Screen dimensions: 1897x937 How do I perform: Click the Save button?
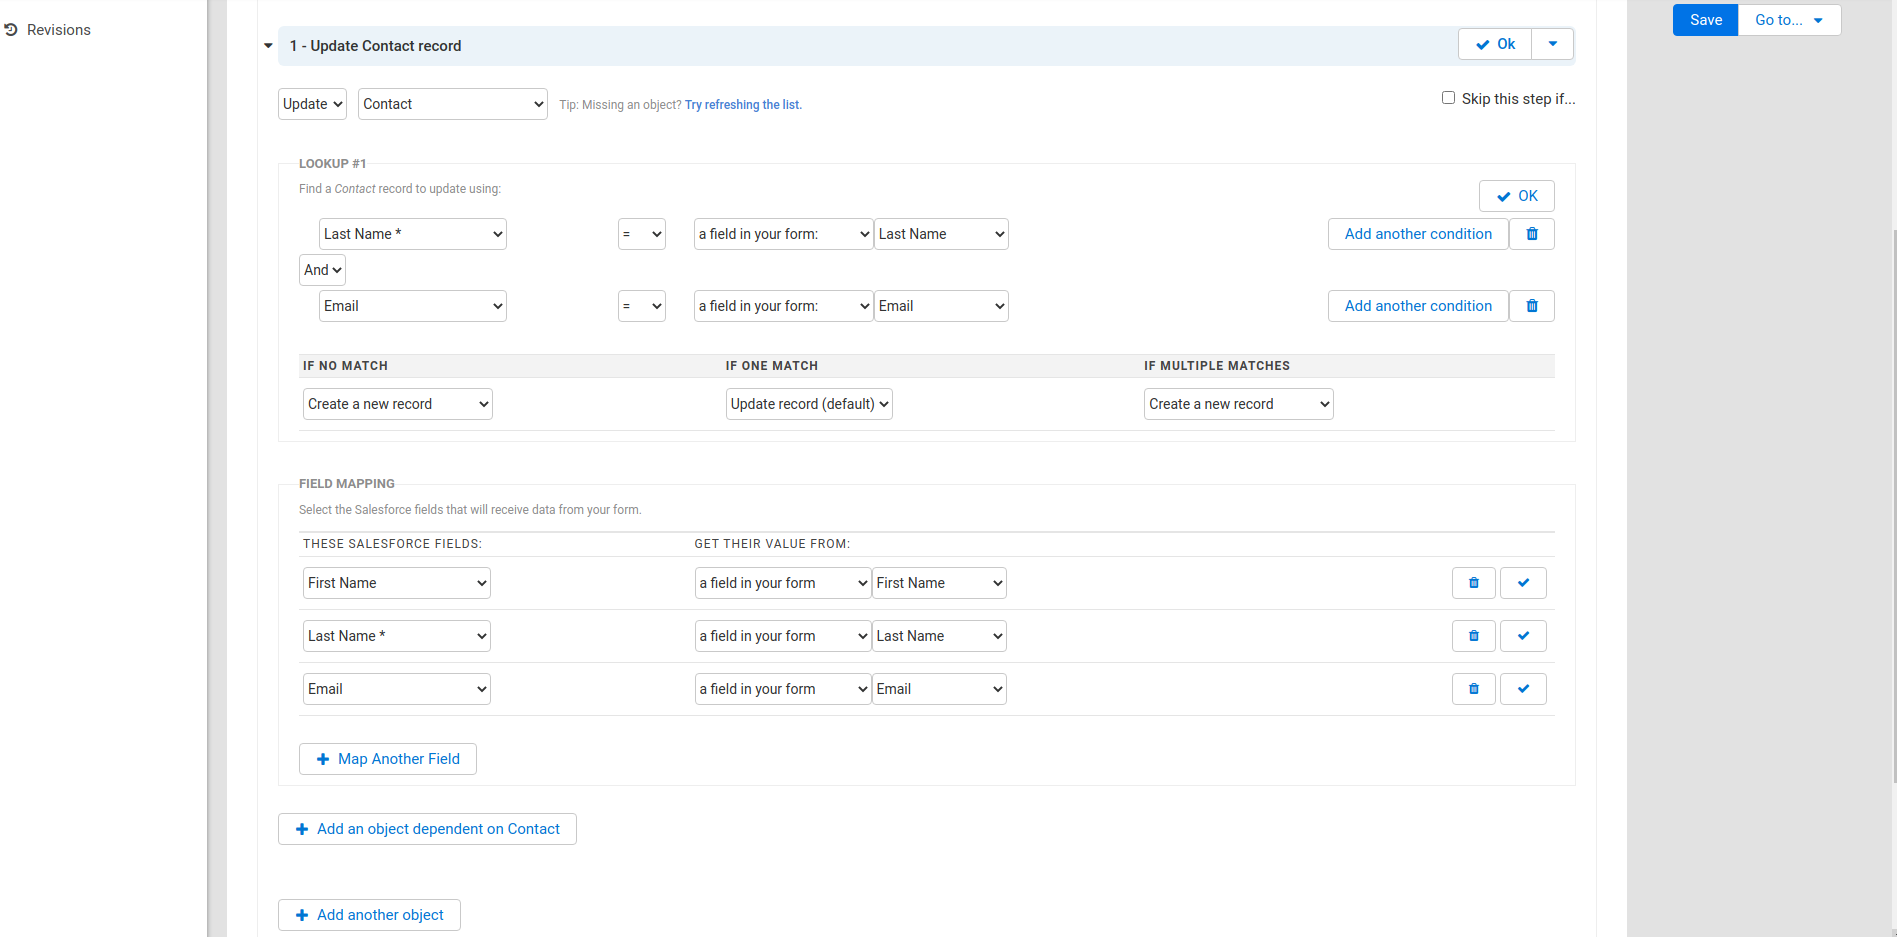pyautogui.click(x=1705, y=20)
